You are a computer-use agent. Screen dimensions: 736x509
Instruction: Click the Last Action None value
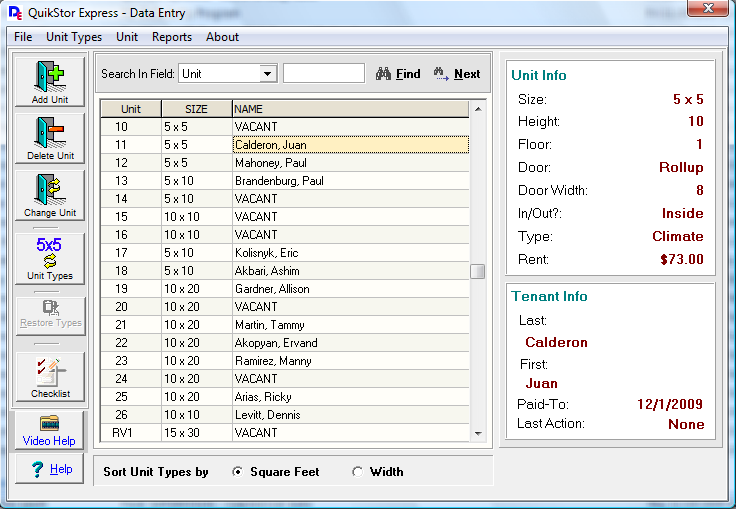tap(686, 424)
